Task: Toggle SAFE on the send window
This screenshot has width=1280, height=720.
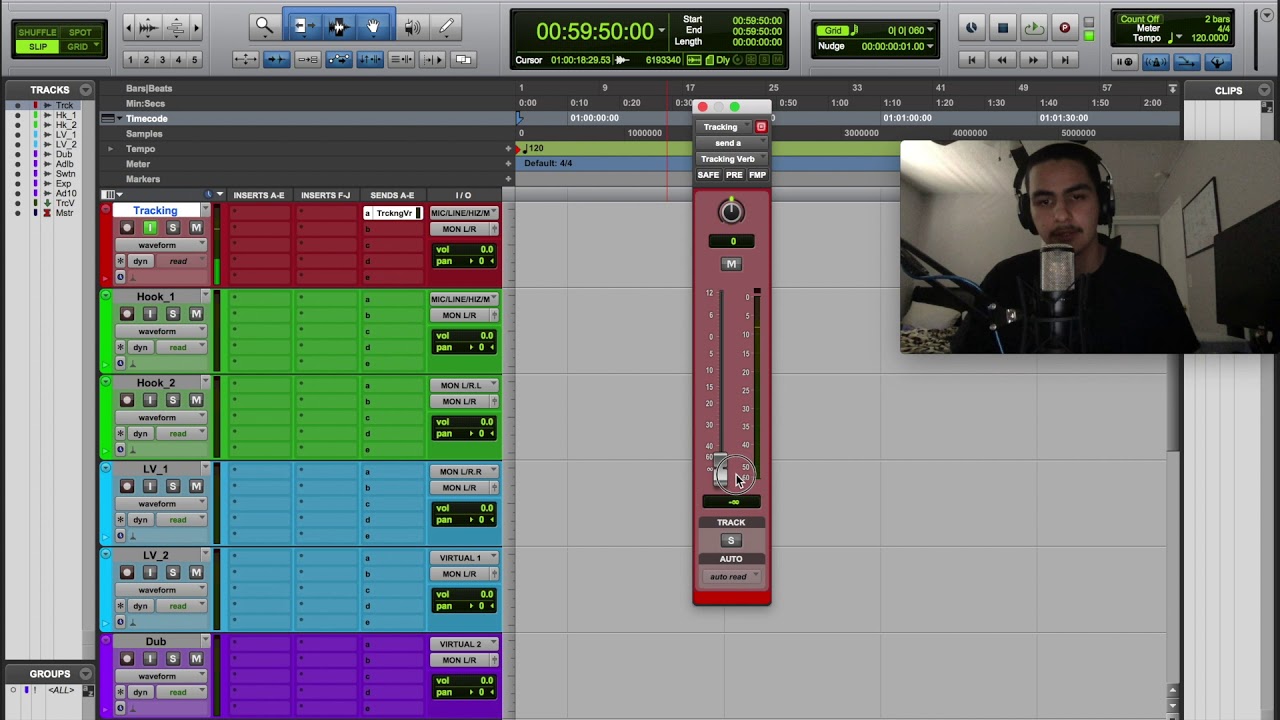Action: coord(708,175)
